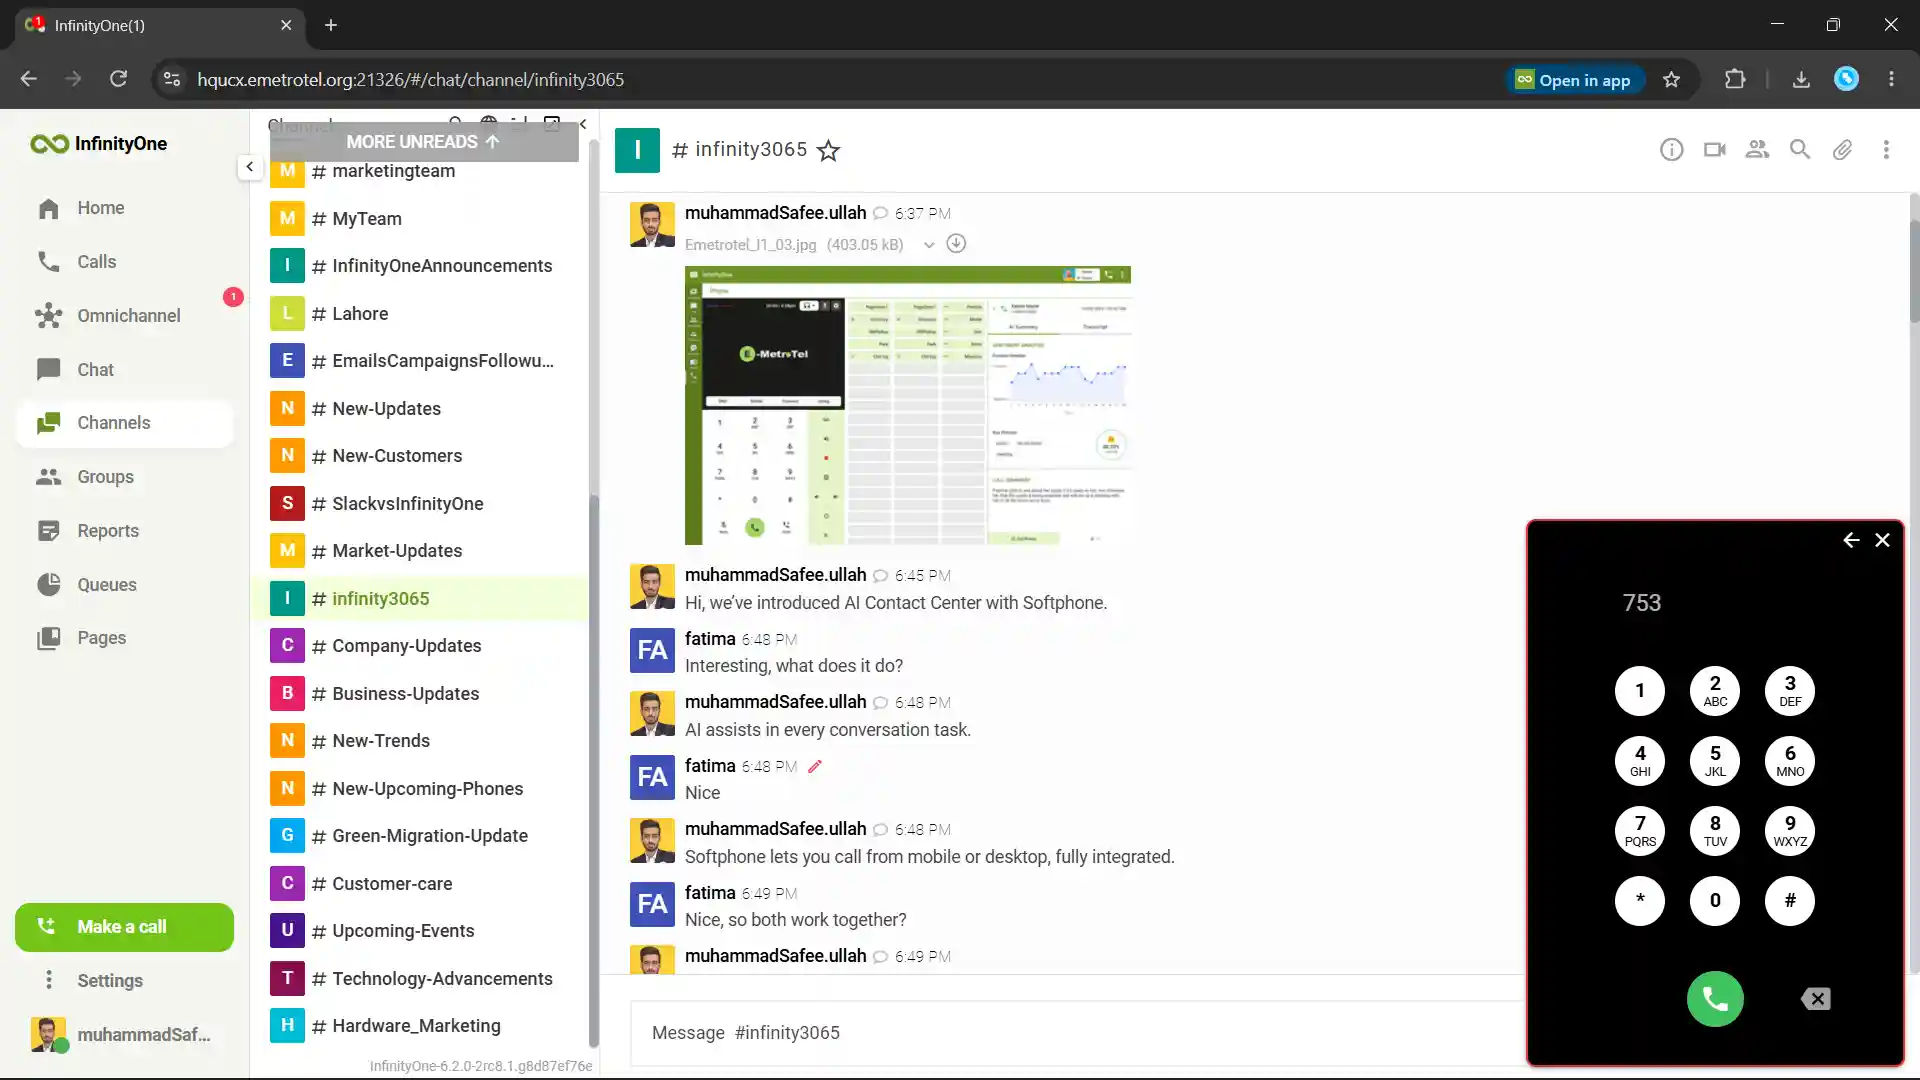Collapse the left navigation sidebar

coord(249,167)
